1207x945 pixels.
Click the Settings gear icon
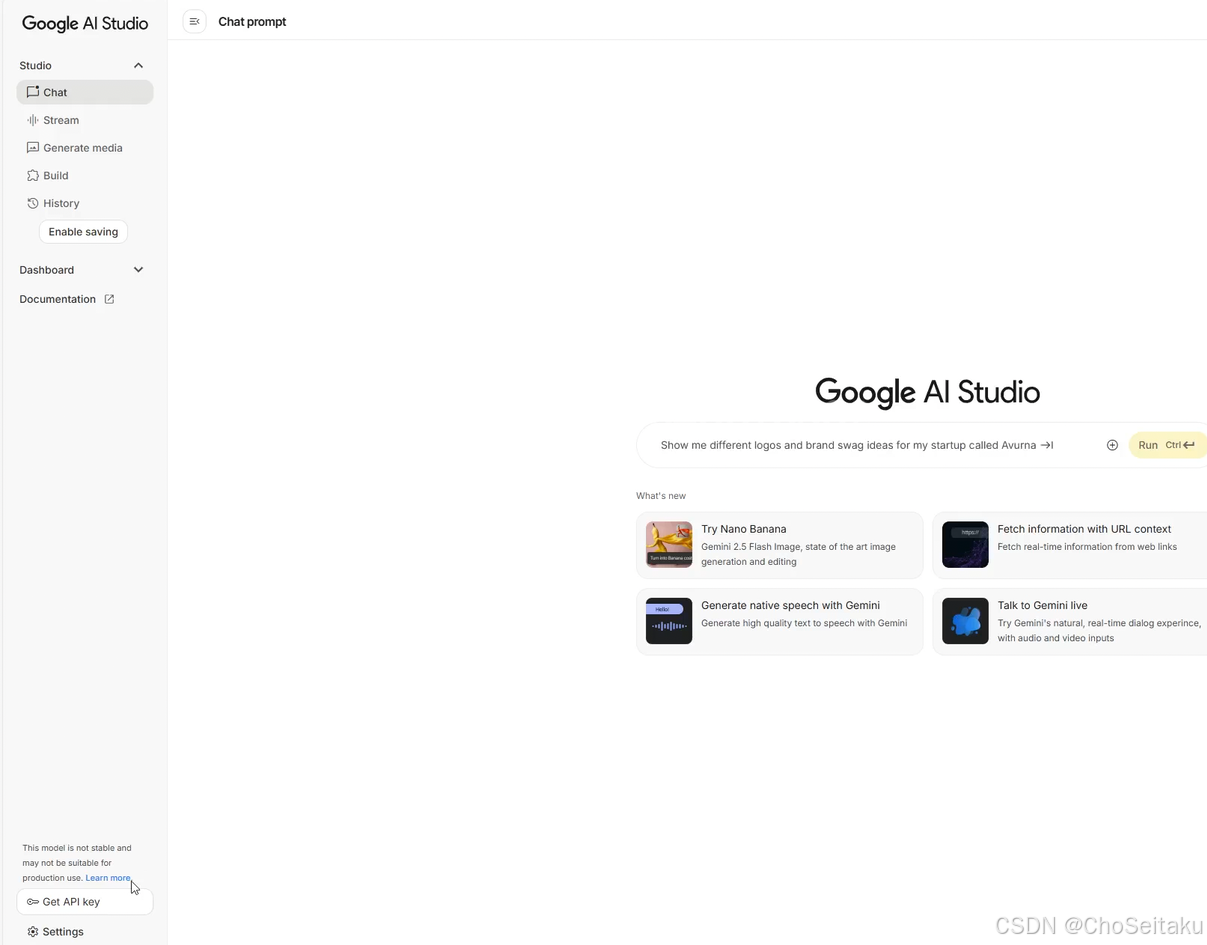pyautogui.click(x=33, y=931)
